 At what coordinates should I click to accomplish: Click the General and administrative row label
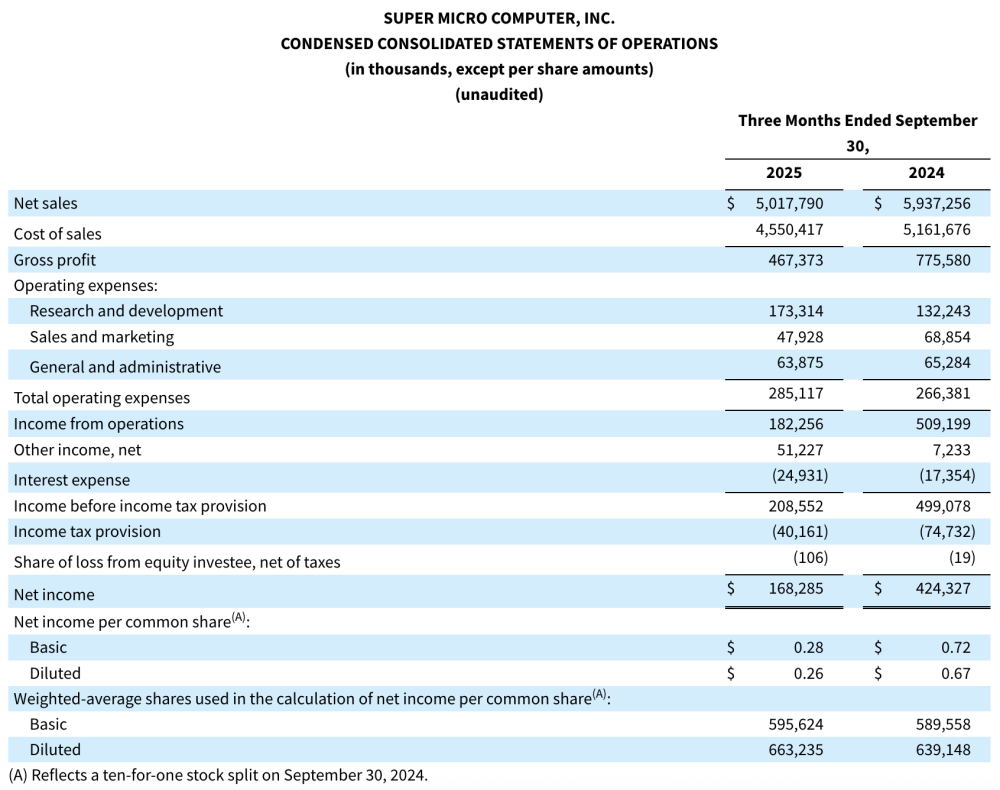click(125, 367)
